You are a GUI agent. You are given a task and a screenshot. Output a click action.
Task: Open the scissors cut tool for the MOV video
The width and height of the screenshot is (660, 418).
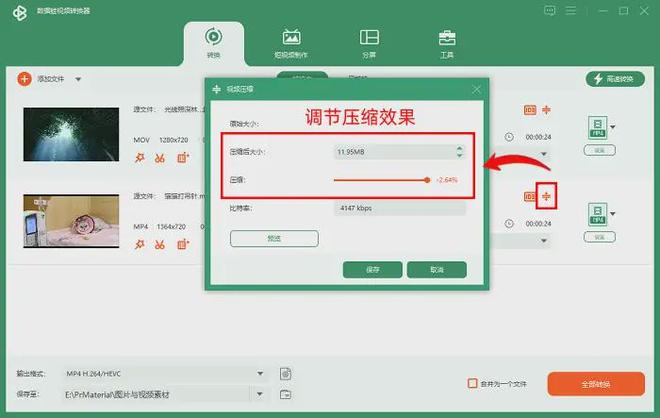(x=161, y=157)
